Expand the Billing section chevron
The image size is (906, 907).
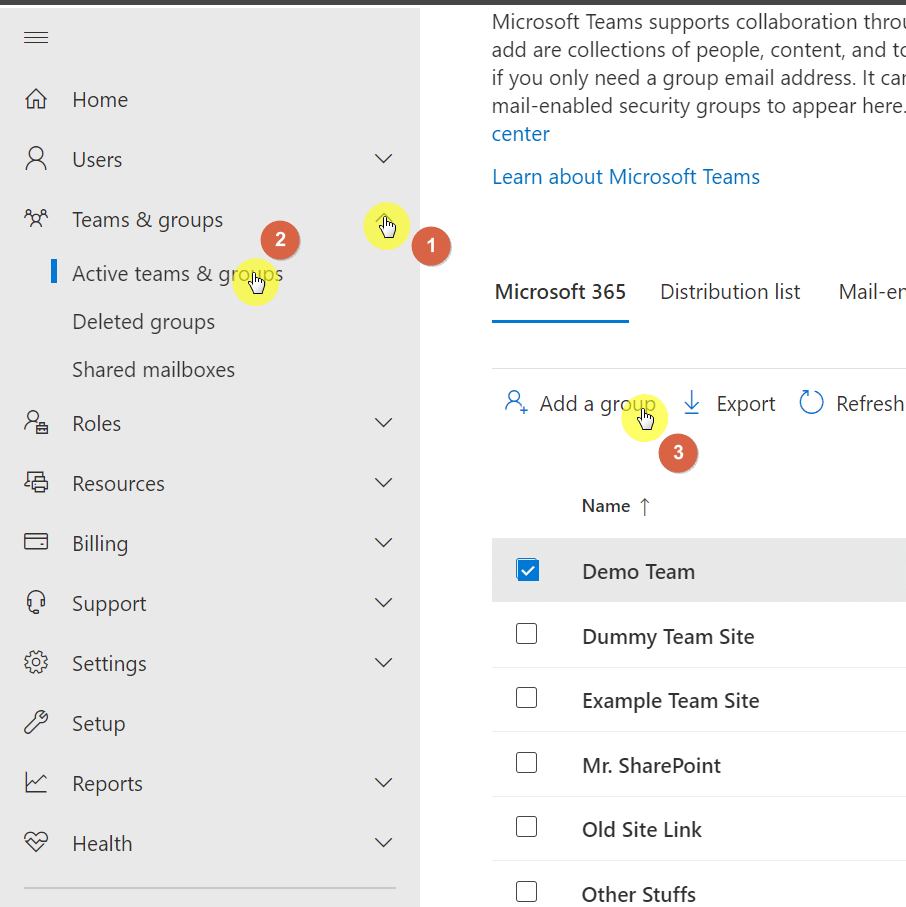(384, 543)
